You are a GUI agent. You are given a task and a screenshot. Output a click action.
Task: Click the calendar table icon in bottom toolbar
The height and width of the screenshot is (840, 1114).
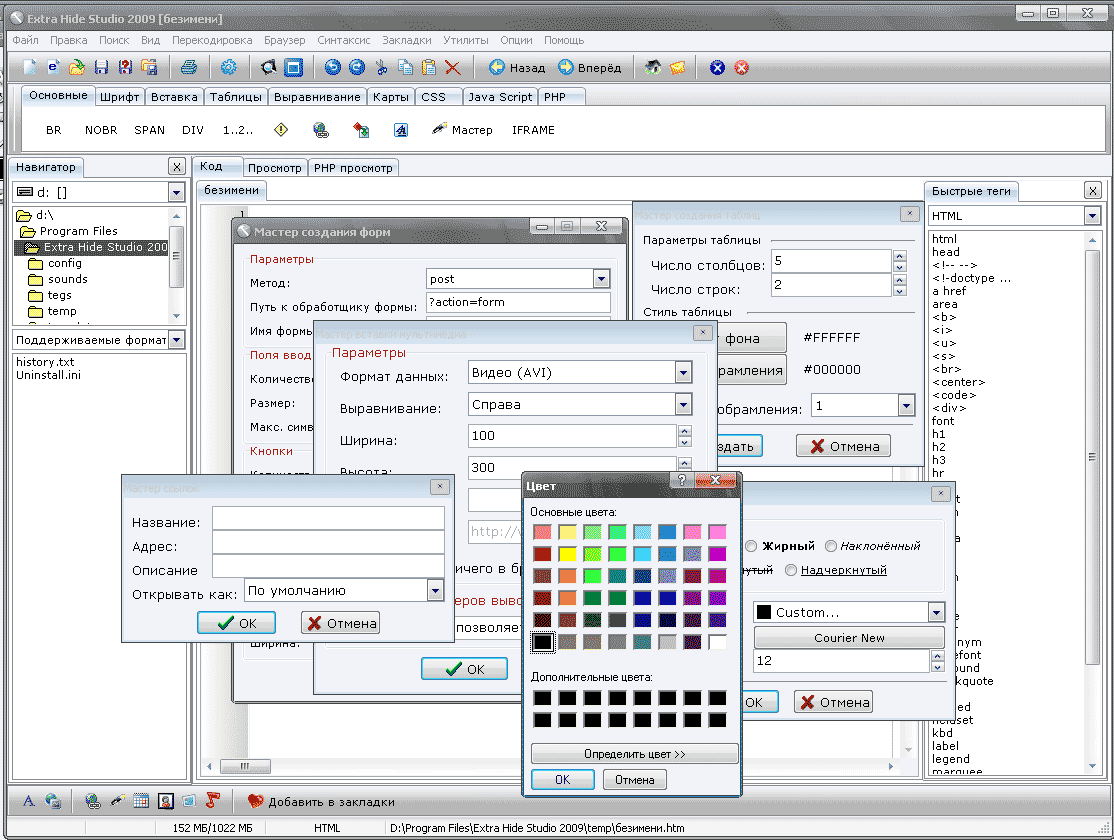(141, 801)
